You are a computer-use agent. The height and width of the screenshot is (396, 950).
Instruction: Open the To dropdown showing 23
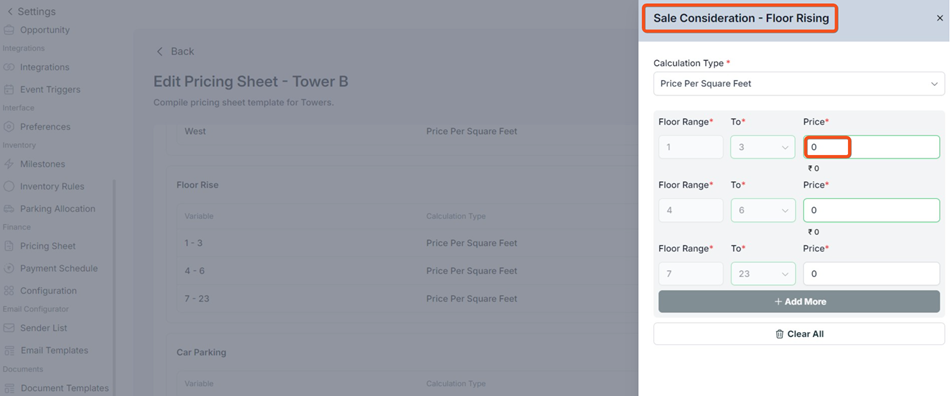tap(762, 274)
